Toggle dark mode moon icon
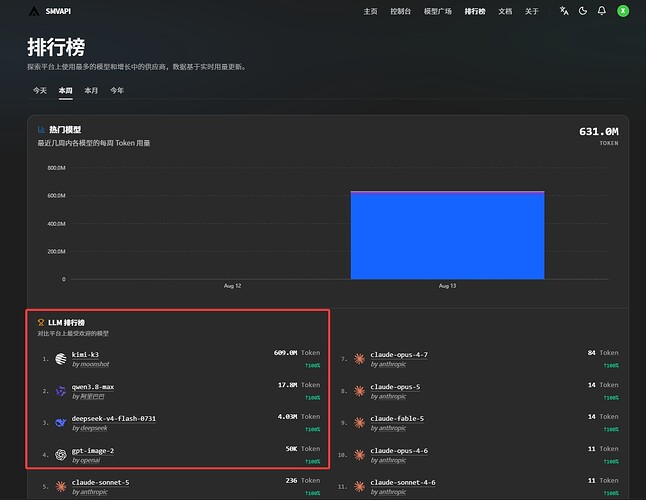Screen dimensions: 646x500 [x=583, y=11]
